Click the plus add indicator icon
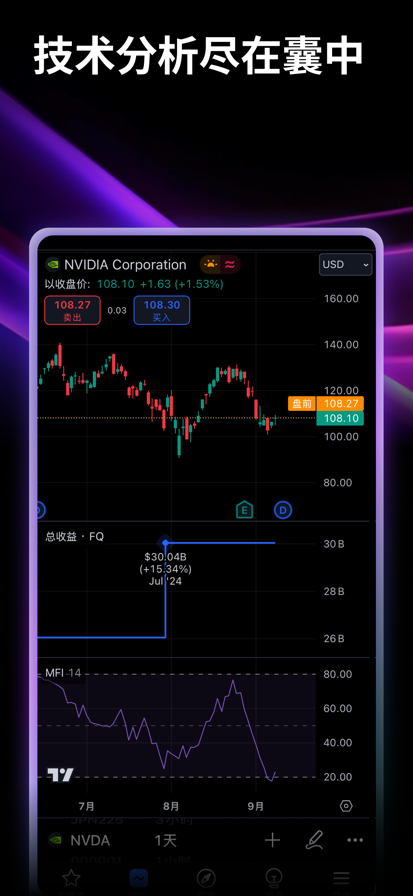The width and height of the screenshot is (413, 896). (272, 840)
